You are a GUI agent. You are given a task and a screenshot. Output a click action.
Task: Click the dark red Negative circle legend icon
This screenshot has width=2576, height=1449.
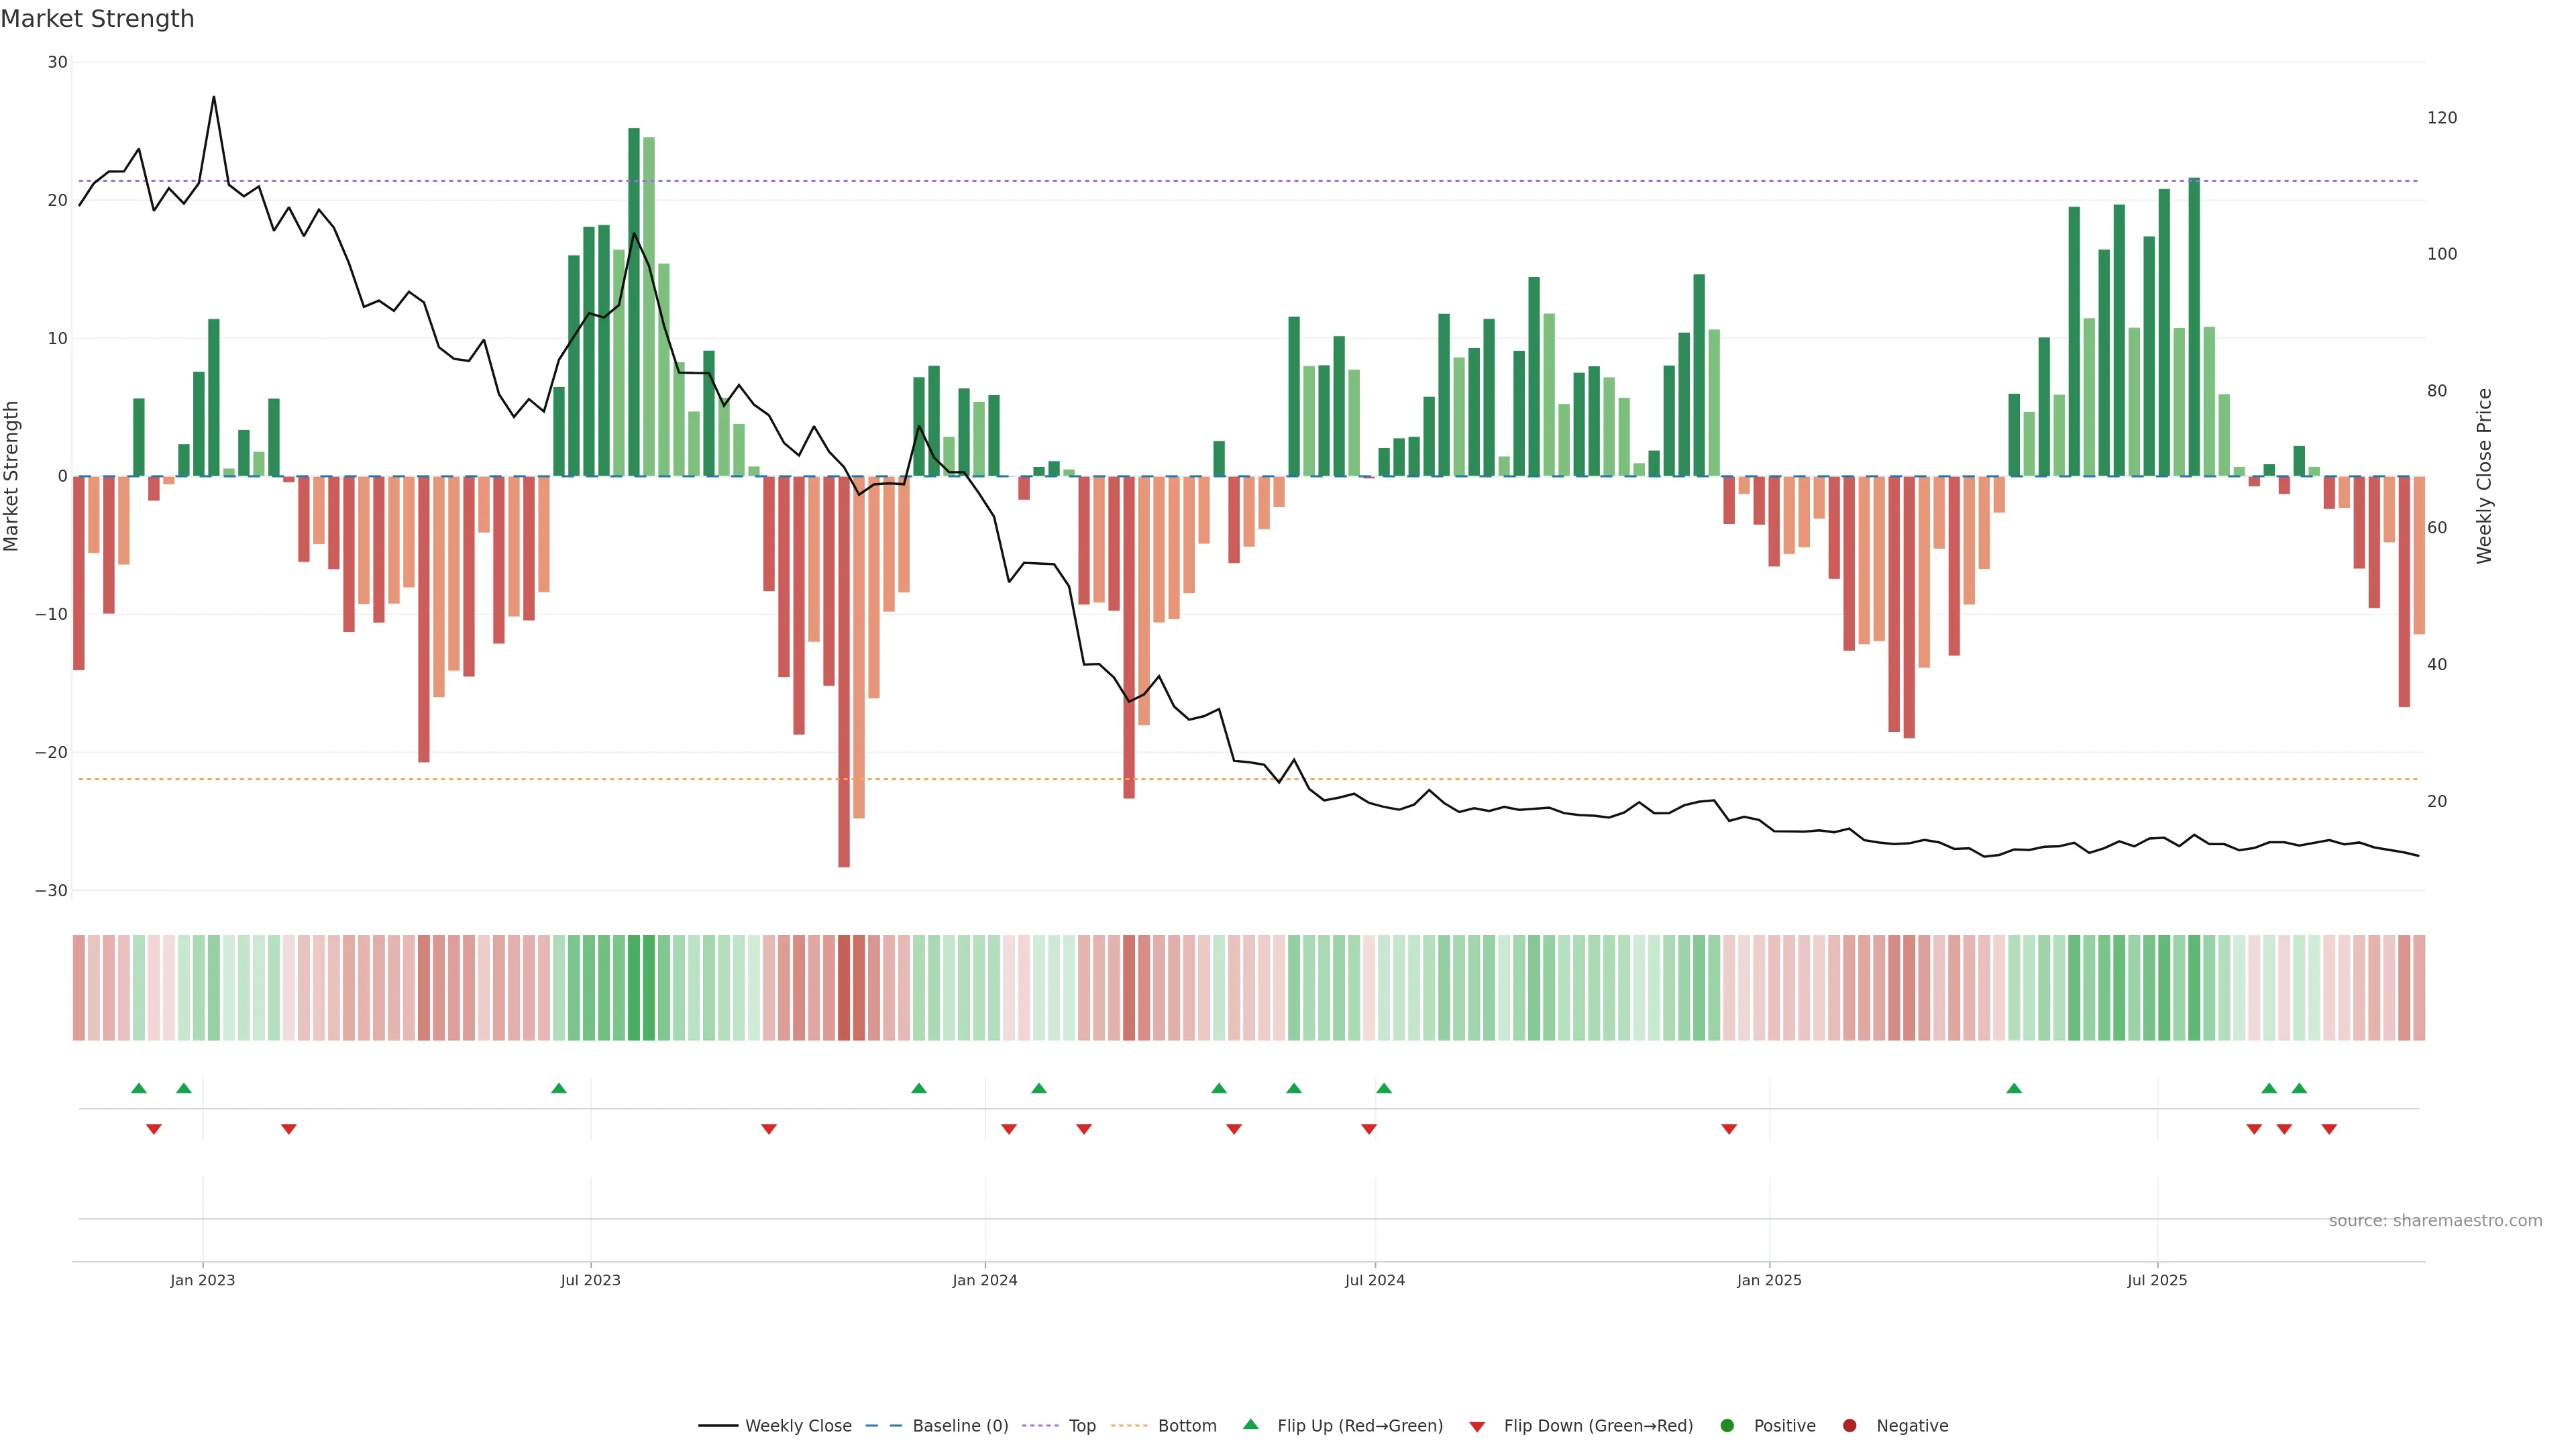tap(1849, 1425)
